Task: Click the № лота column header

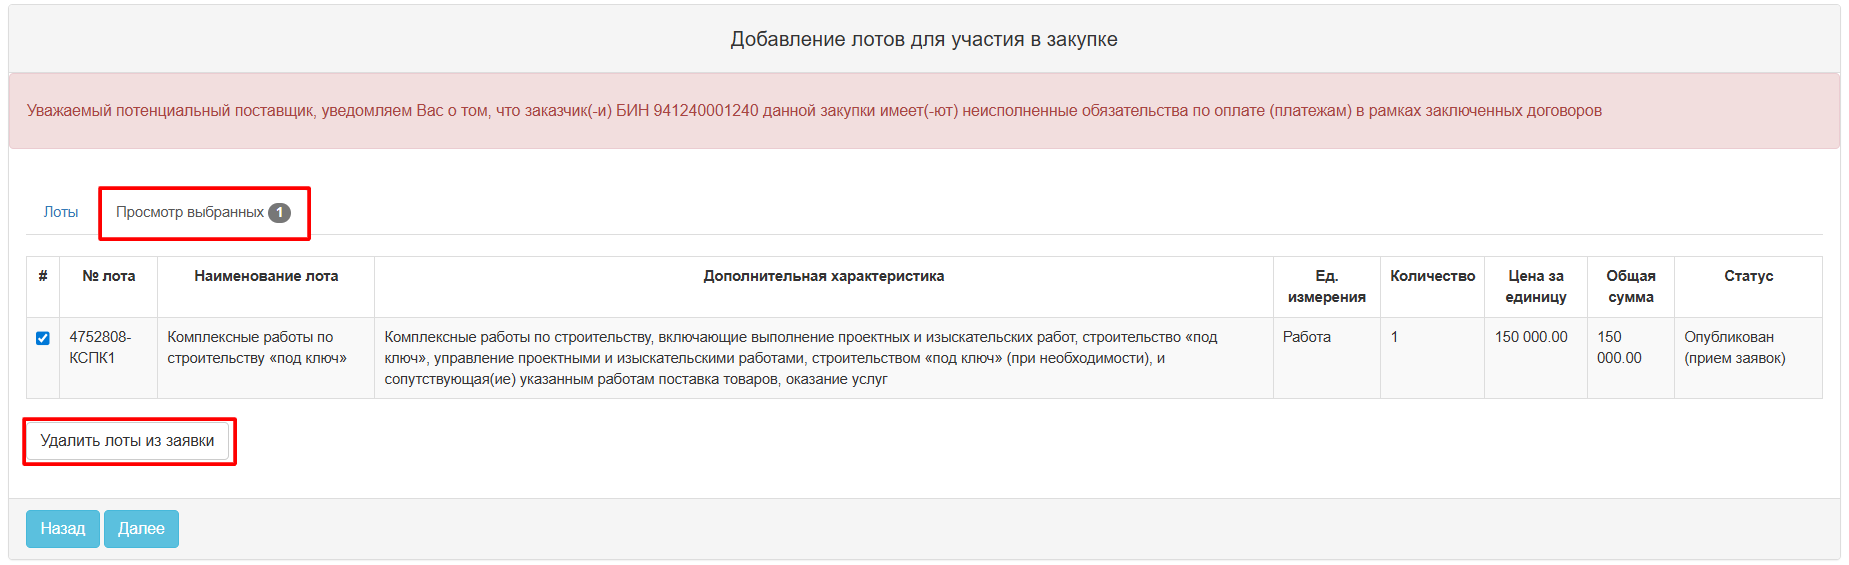Action: 108,276
